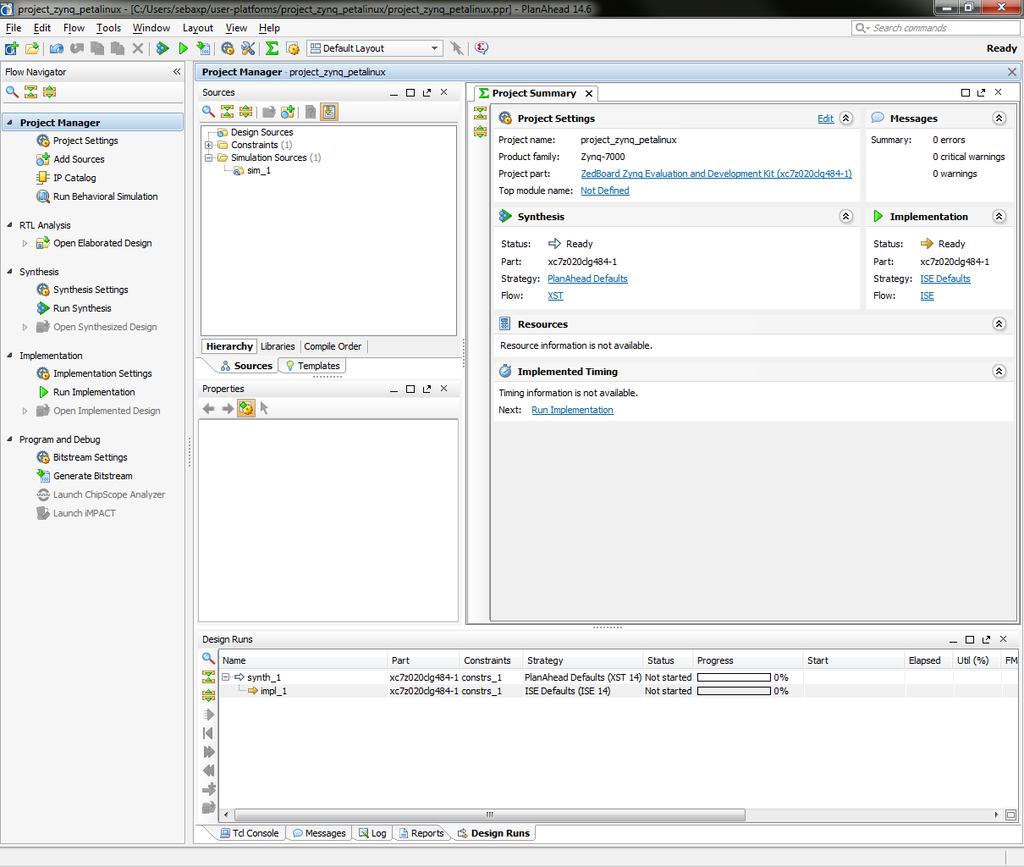Click the back arrow in Properties panel
The width and height of the screenshot is (1024, 867).
coord(208,409)
